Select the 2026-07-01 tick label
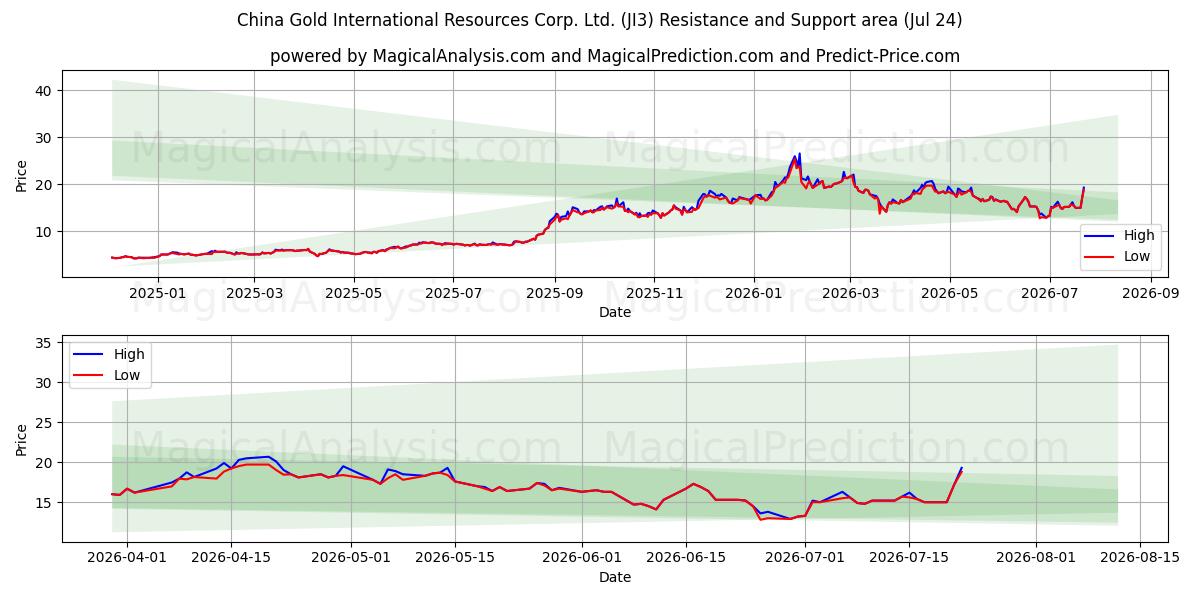 tap(806, 558)
